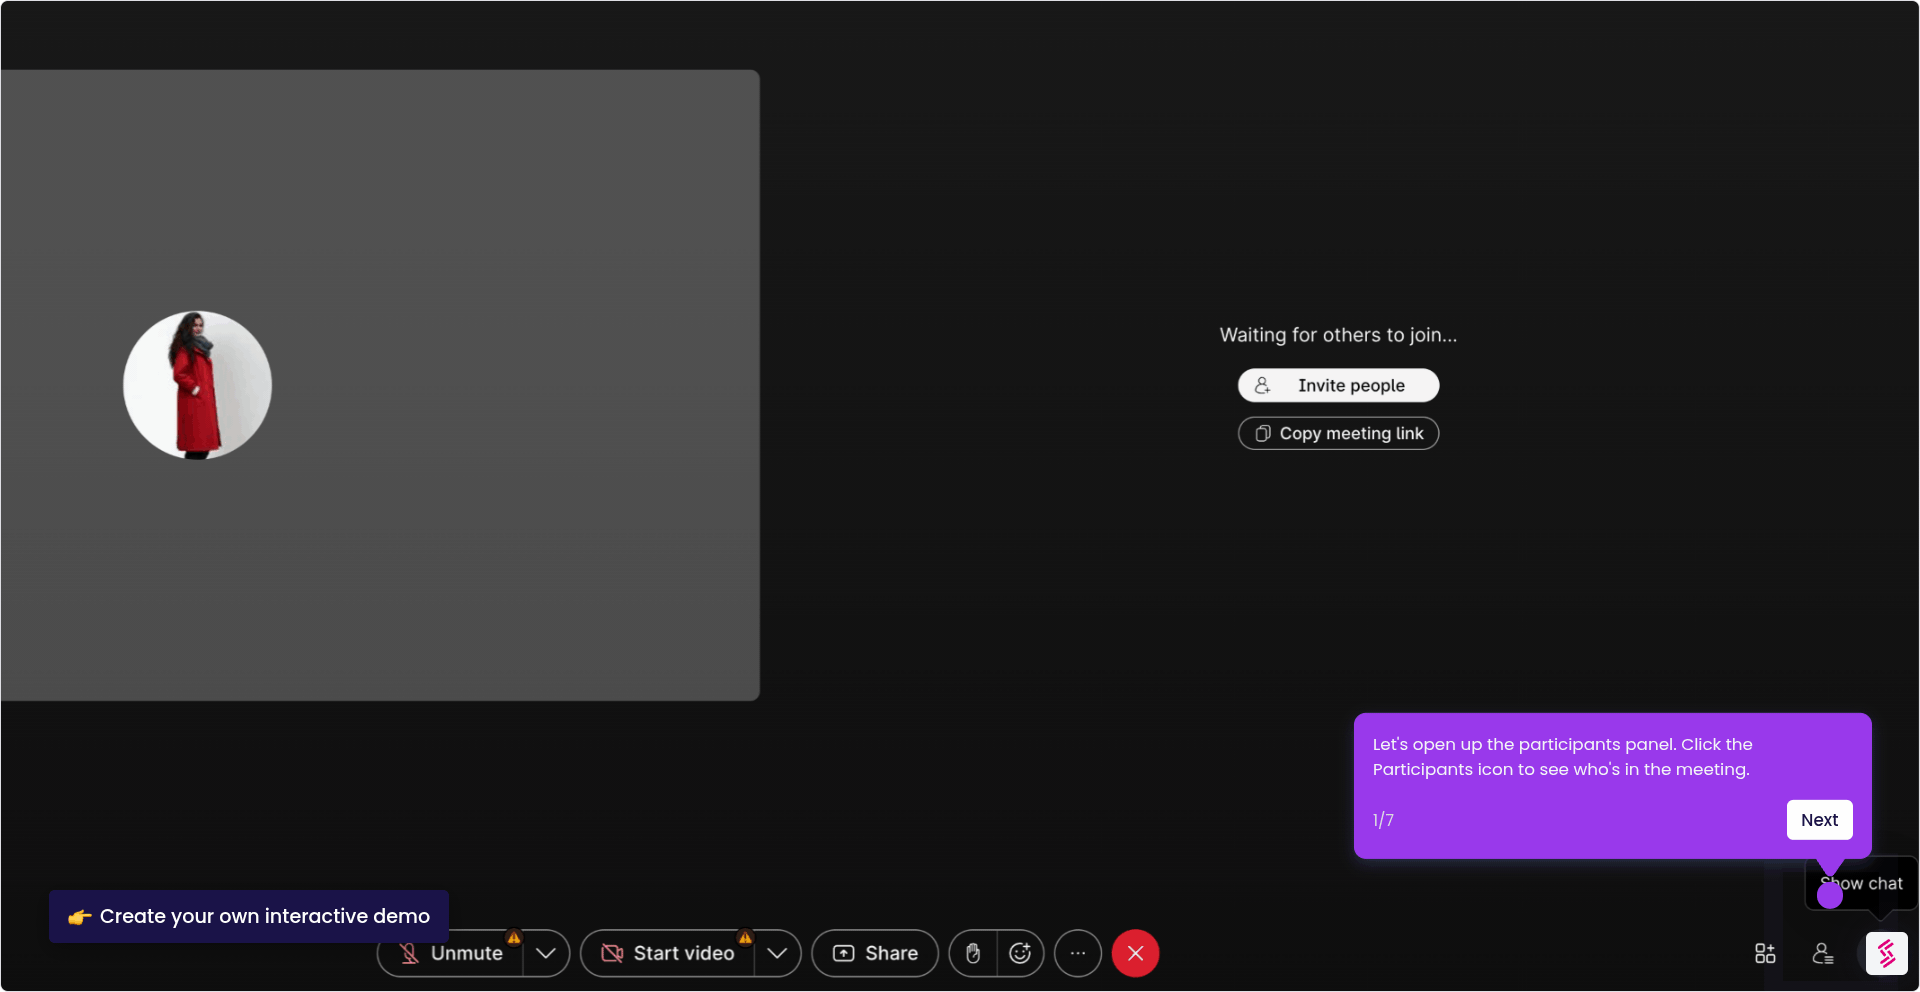
Task: Copy meeting link
Action: [1338, 433]
